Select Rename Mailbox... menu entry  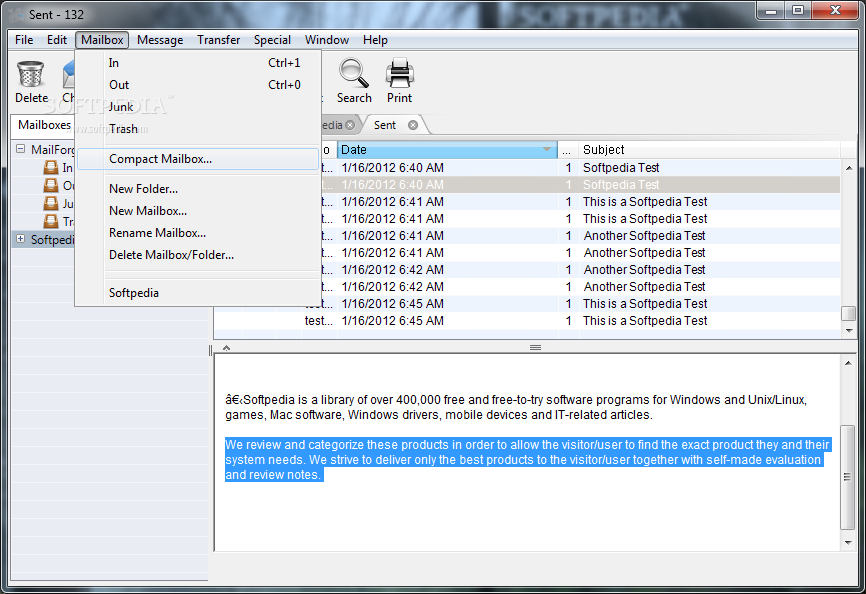pos(198,233)
